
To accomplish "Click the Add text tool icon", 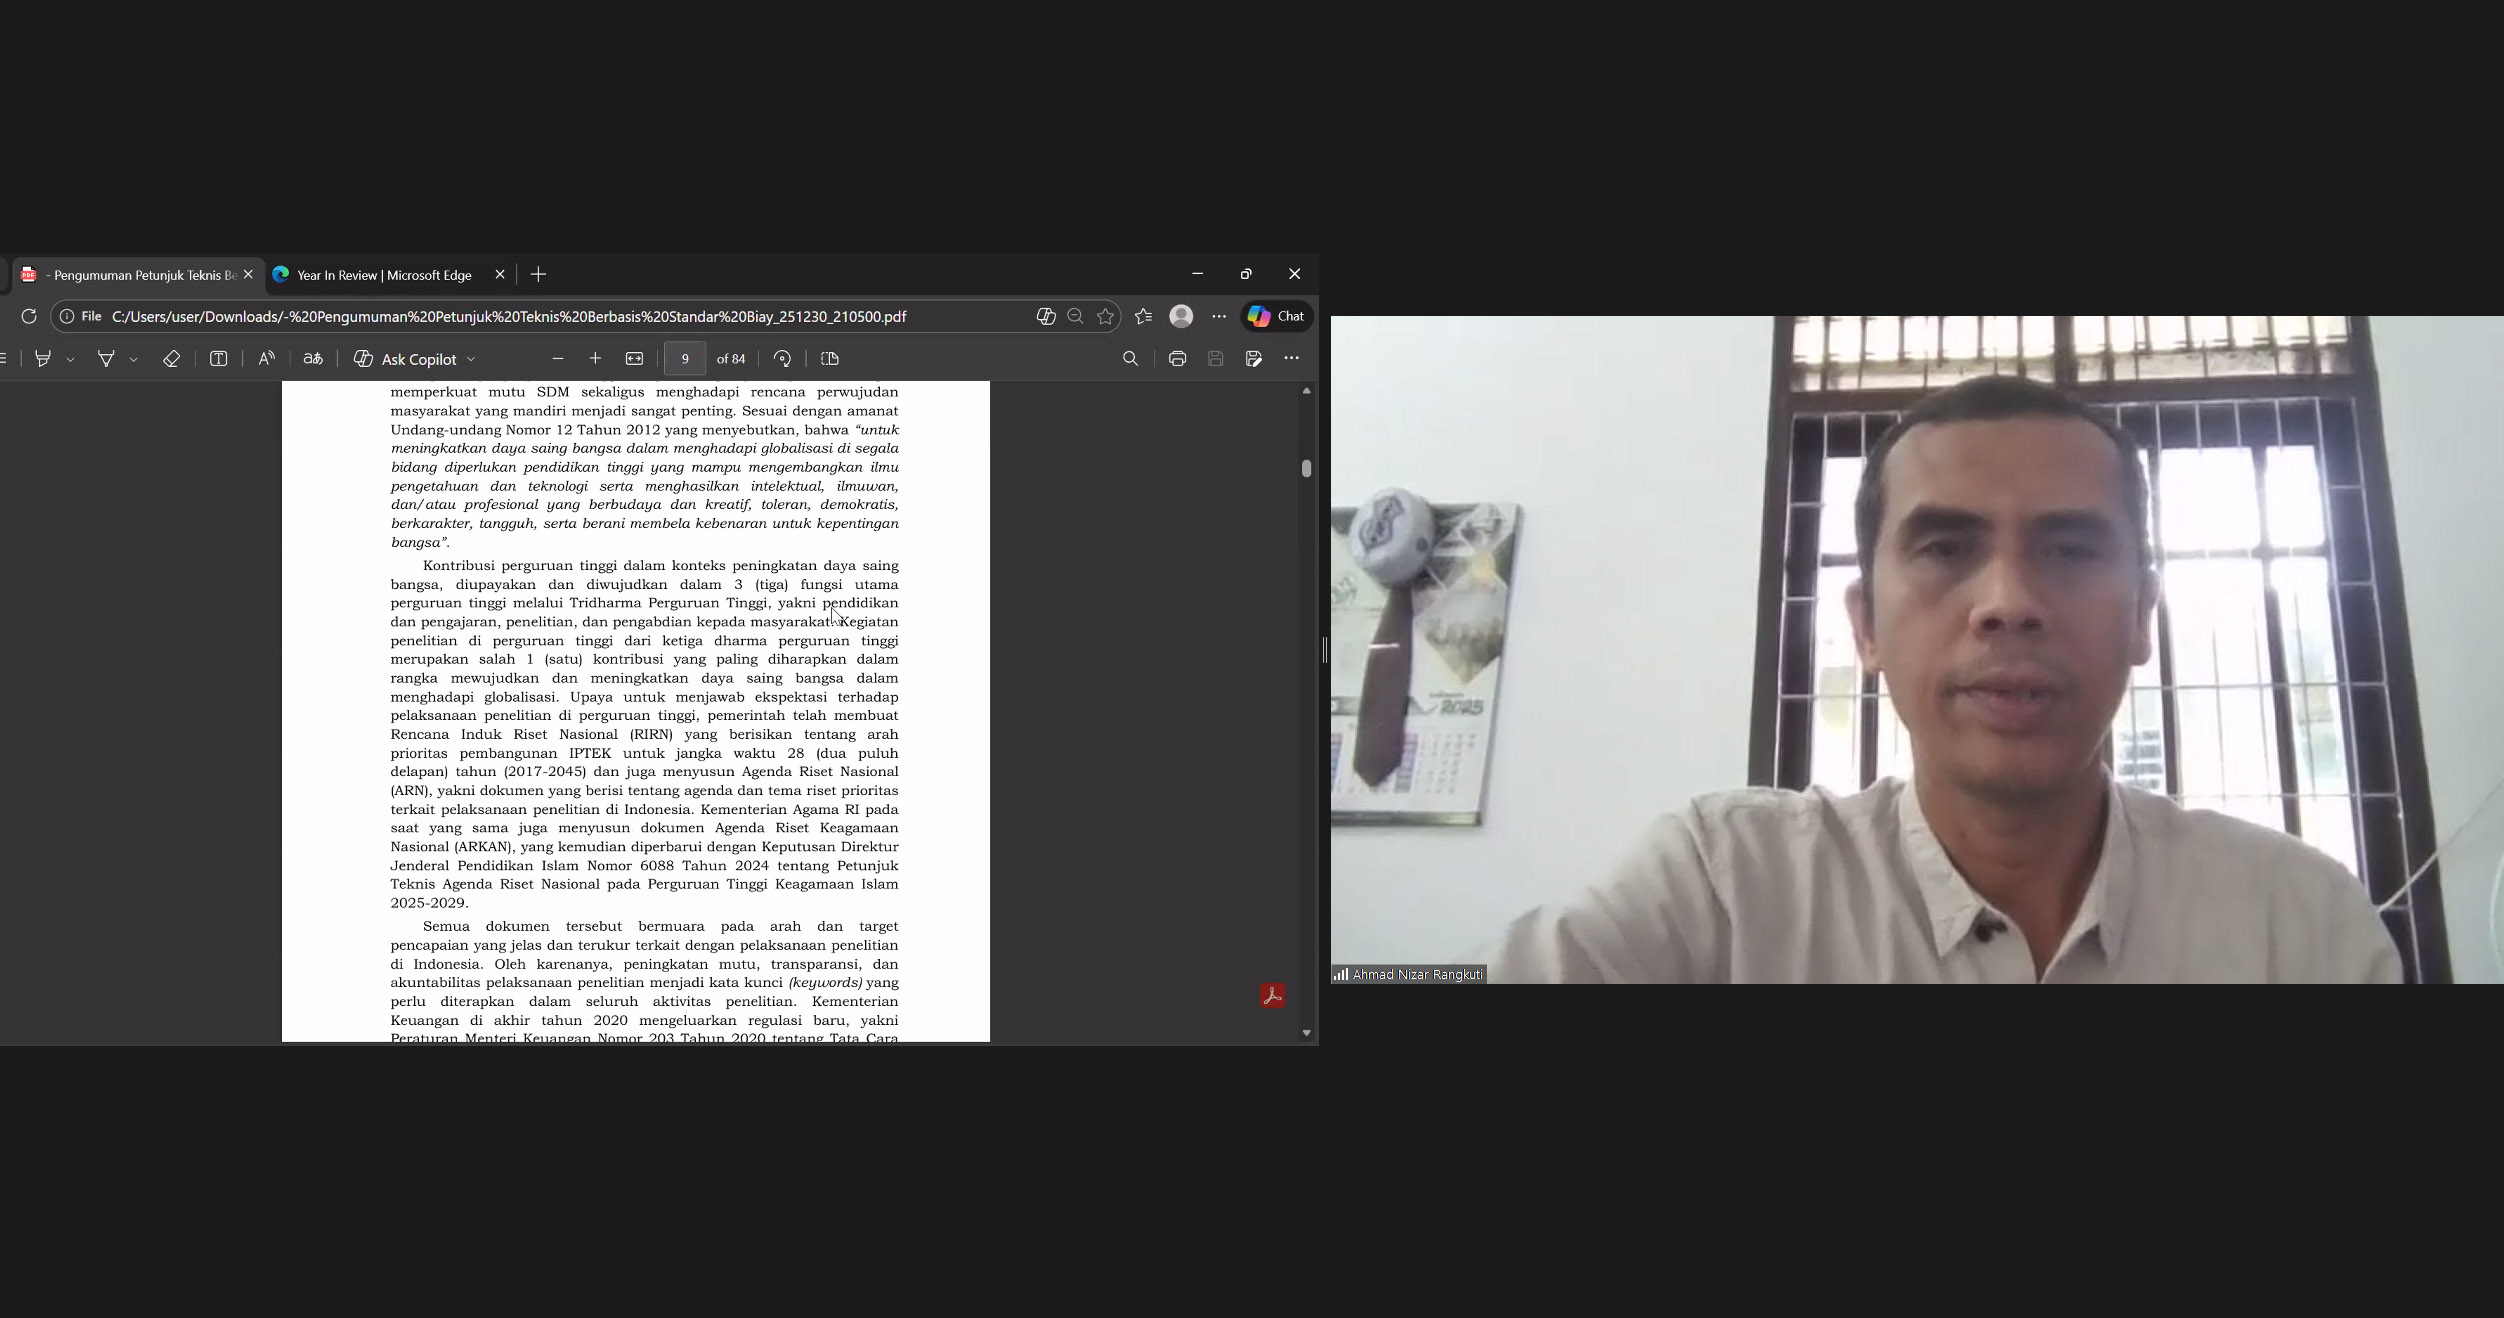I will (218, 359).
